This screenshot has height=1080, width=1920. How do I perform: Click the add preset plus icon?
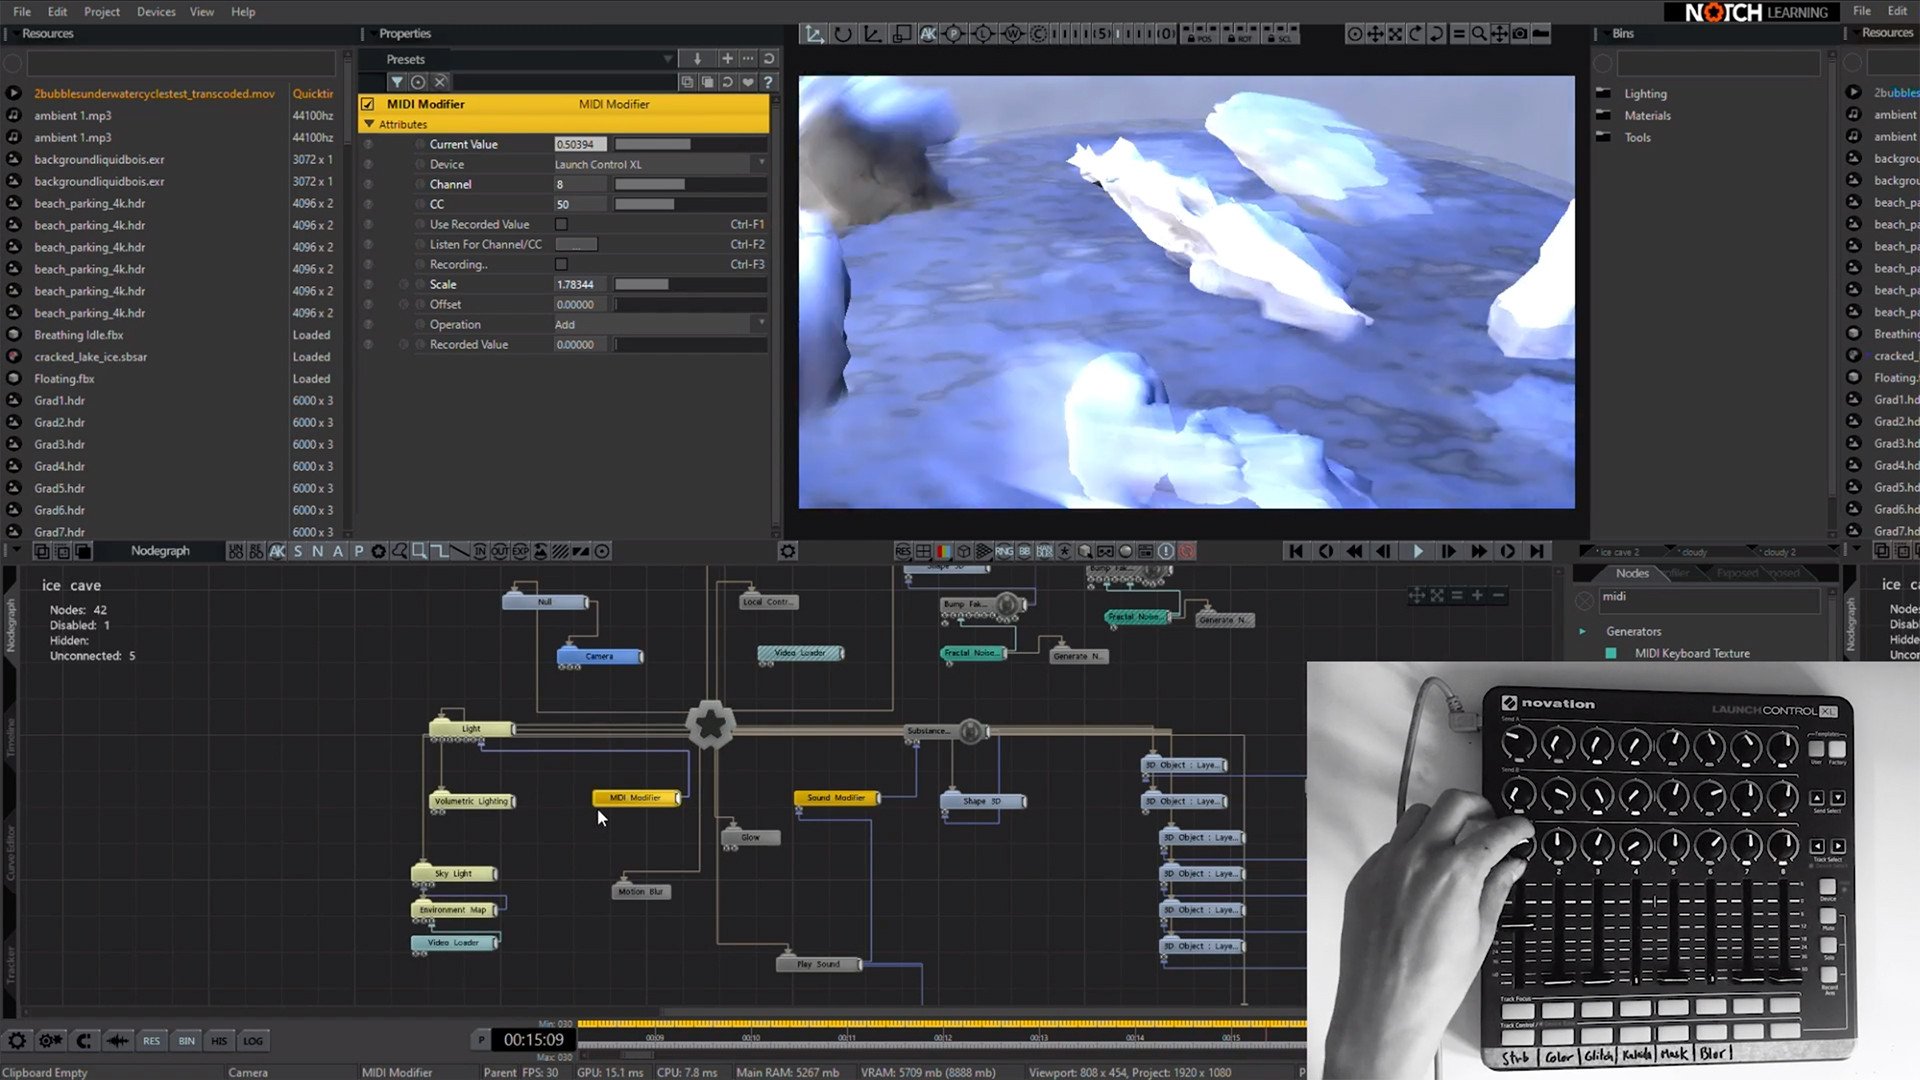pos(727,59)
